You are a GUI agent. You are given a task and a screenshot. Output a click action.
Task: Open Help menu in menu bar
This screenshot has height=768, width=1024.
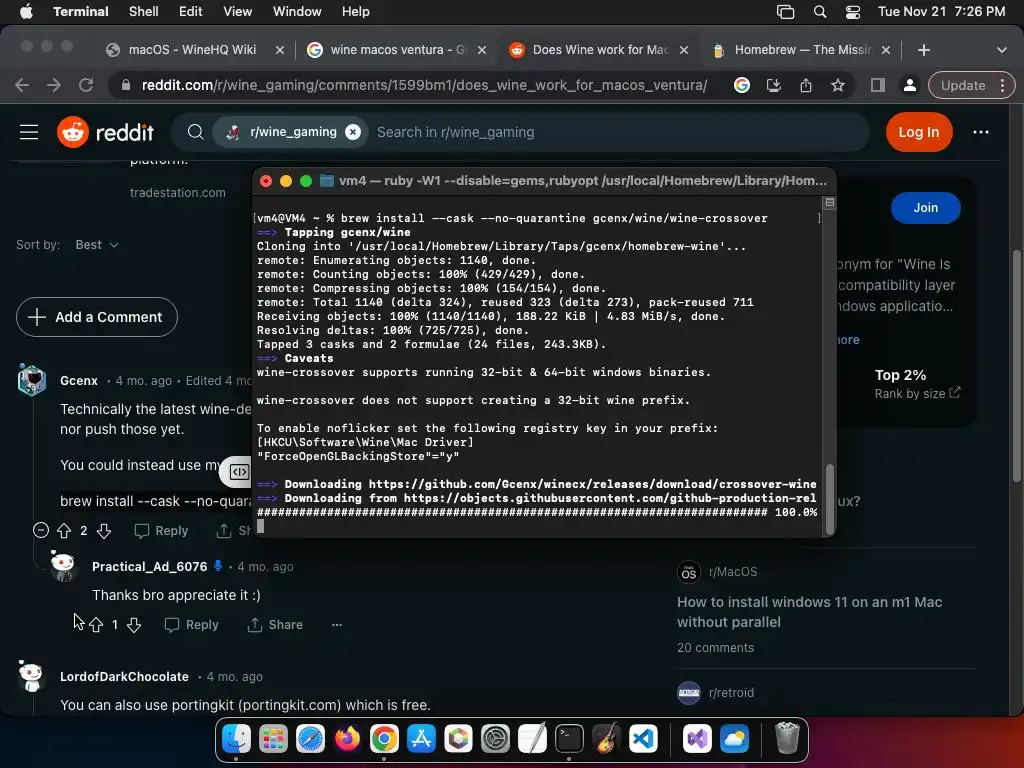[x=355, y=11]
